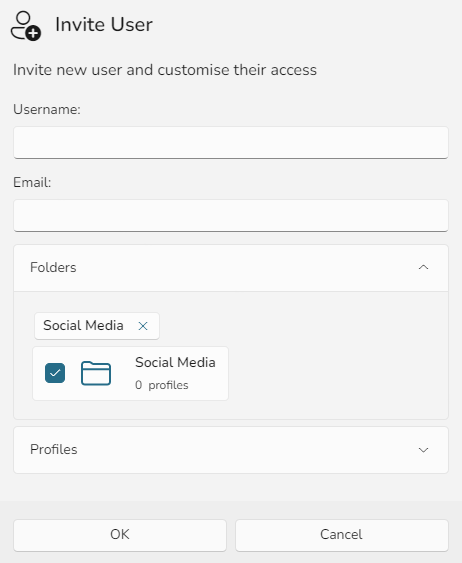Click the Social Media tag chip label
462x563 pixels.
pyautogui.click(x=83, y=326)
